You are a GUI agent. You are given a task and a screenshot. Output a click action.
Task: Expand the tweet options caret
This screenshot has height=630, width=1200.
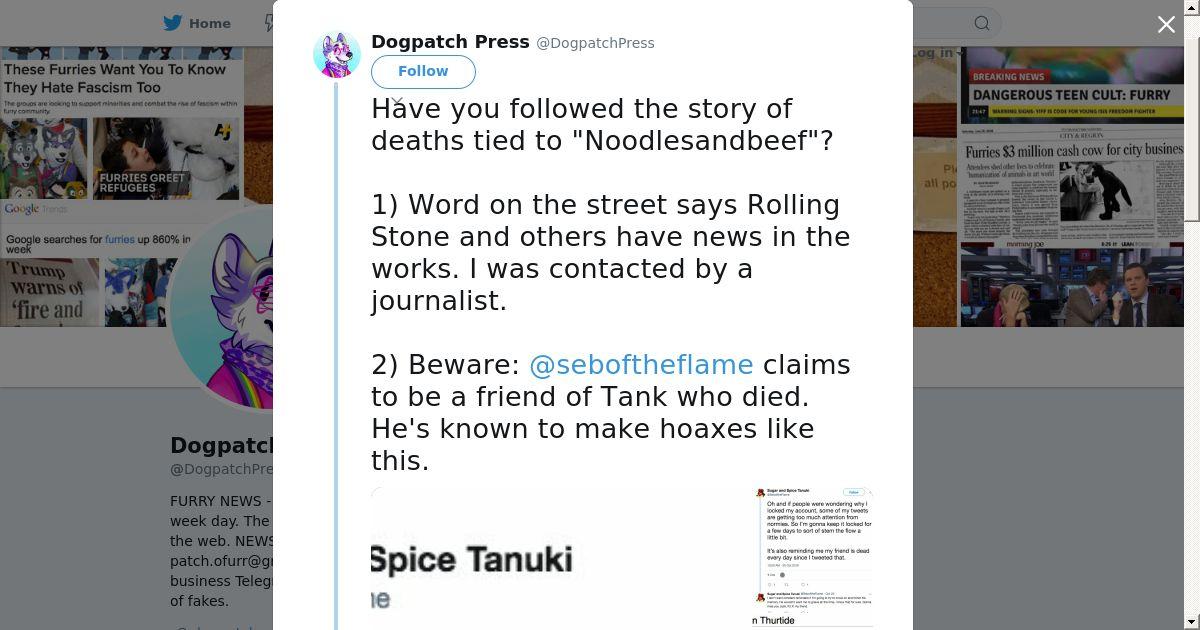(x=397, y=101)
